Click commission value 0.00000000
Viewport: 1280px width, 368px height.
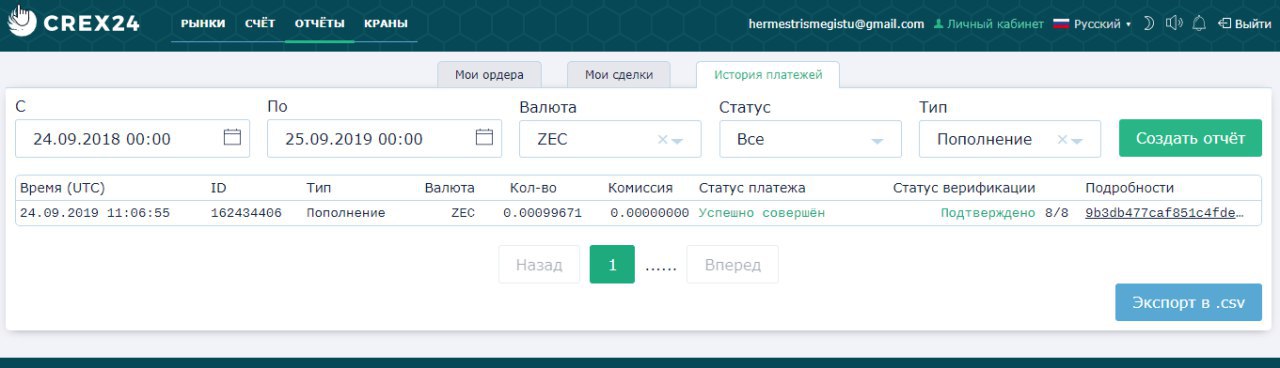[x=649, y=213]
